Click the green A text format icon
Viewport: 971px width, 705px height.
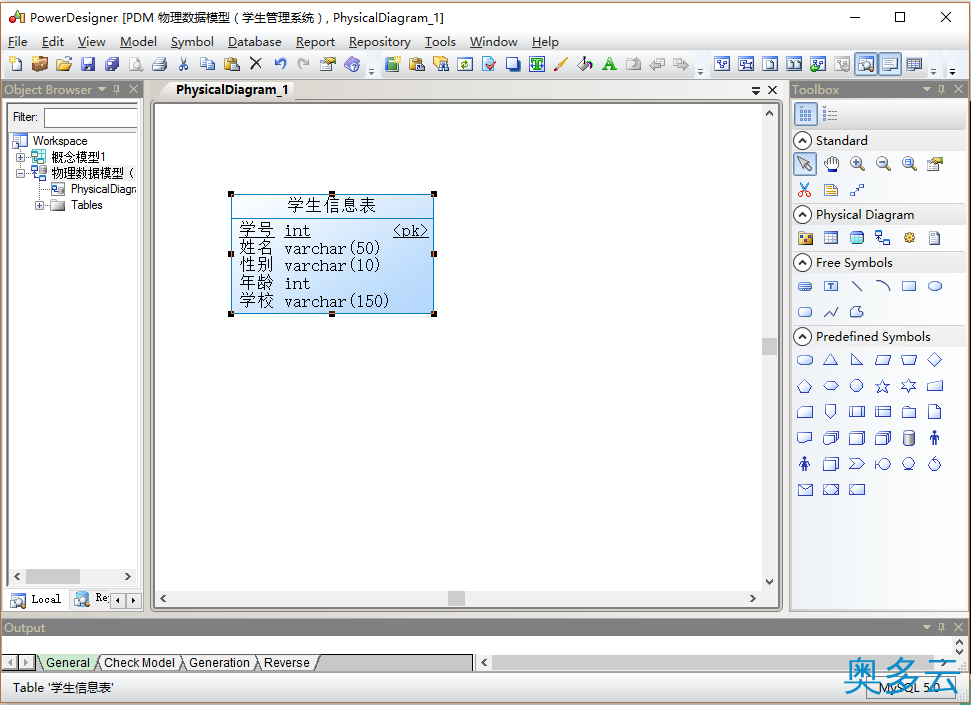(x=609, y=64)
